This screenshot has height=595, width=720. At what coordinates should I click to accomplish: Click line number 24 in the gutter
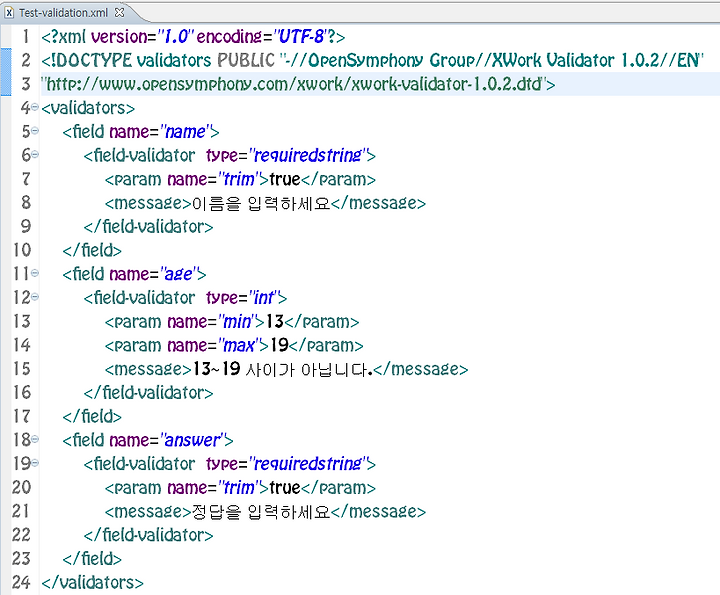click(21, 582)
